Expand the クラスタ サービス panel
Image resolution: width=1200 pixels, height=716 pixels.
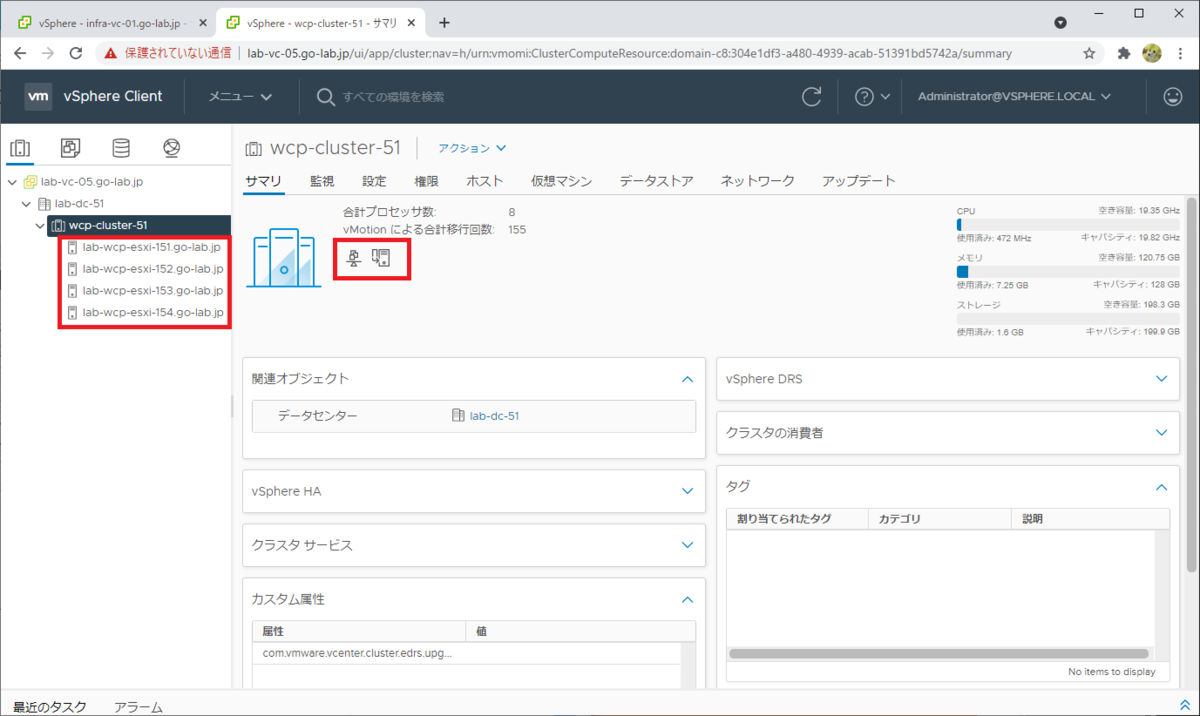pos(687,545)
